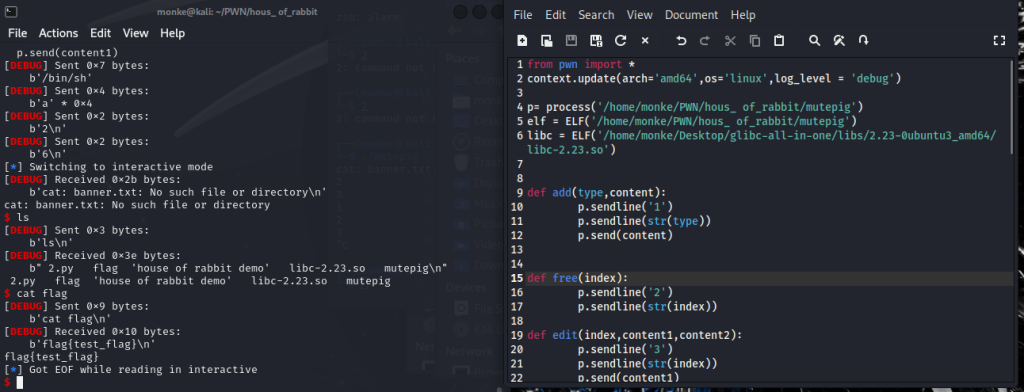
Task: Create a new document in the editor toolbar
Action: (x=522, y=41)
